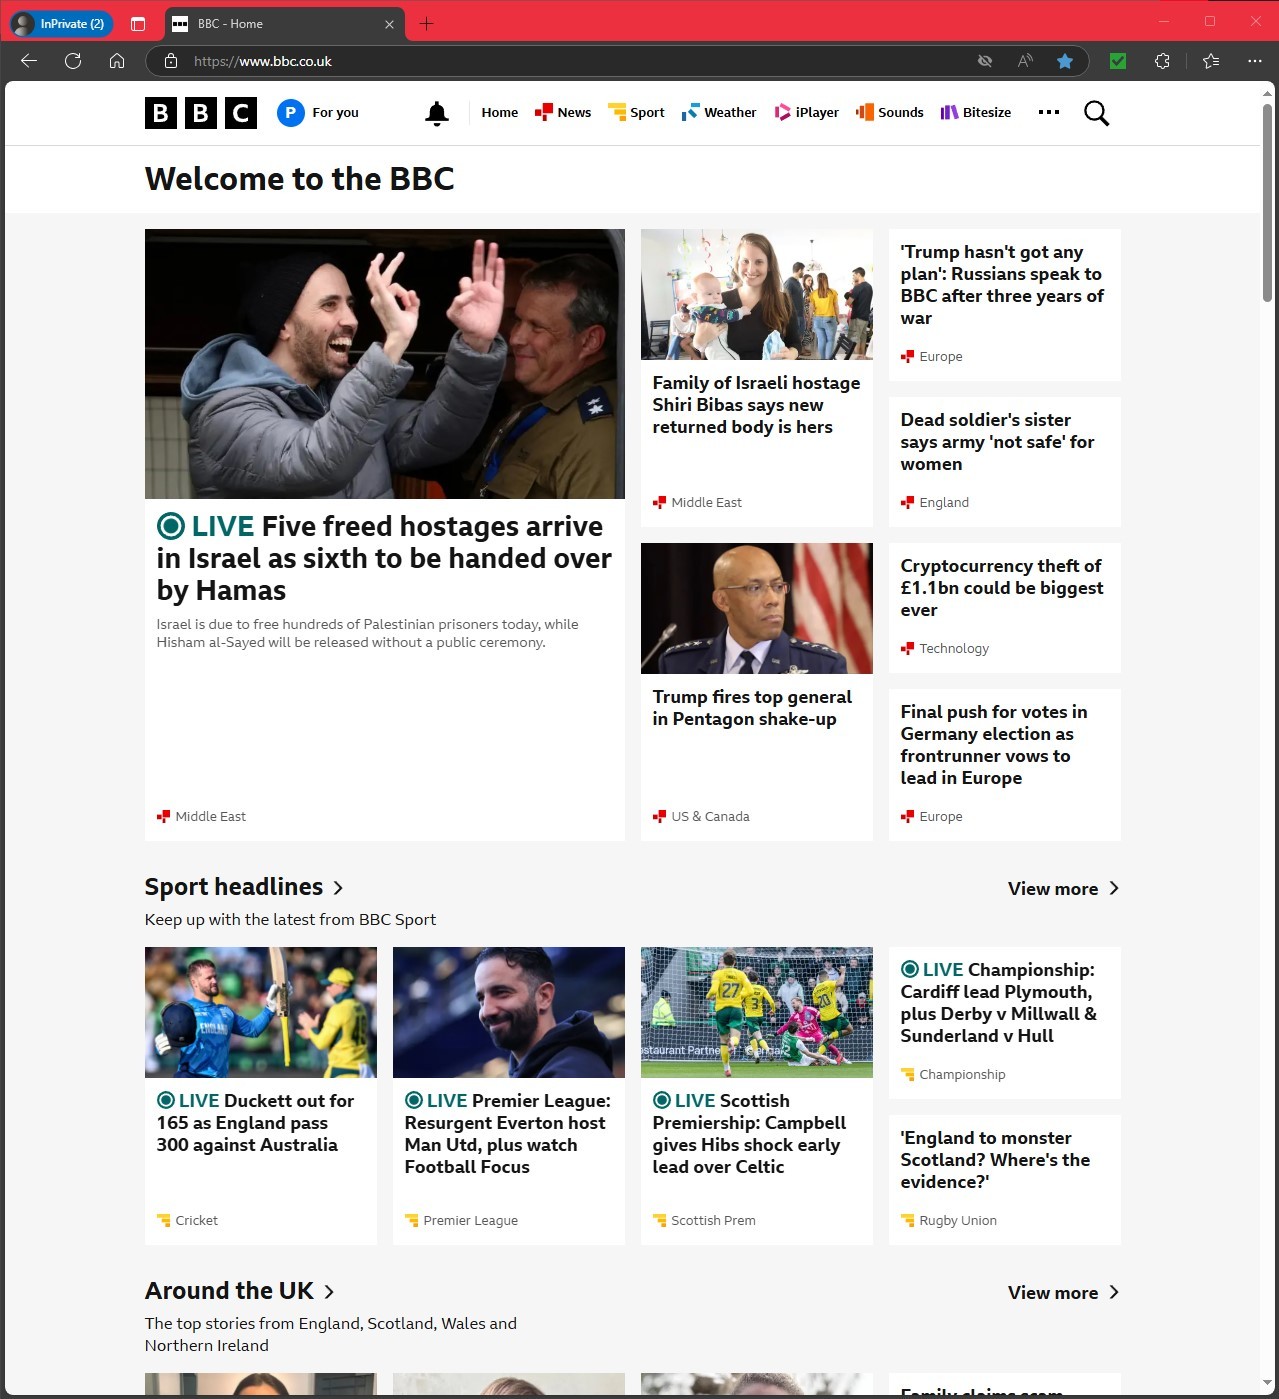This screenshot has width=1279, height=1399.
Task: Open the tab actions menu icon
Action: pos(138,23)
